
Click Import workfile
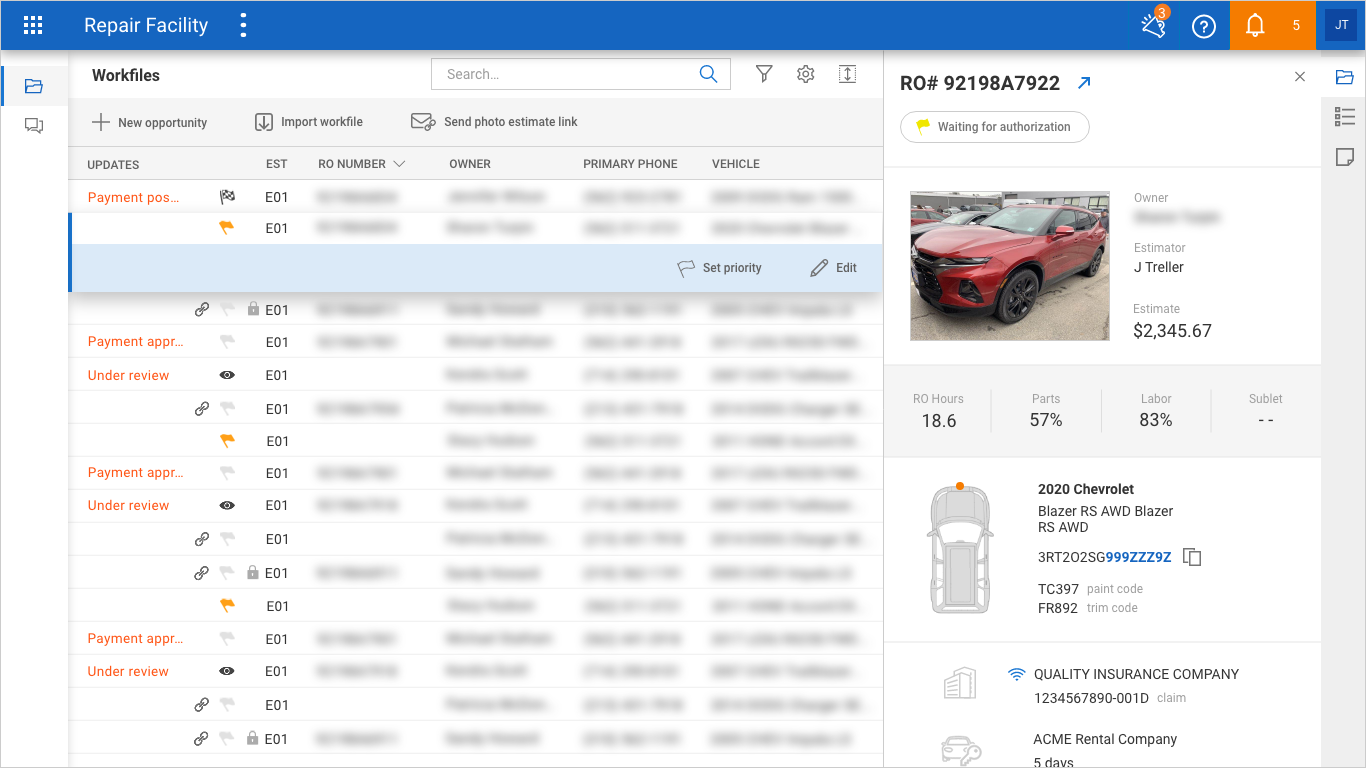tap(309, 122)
